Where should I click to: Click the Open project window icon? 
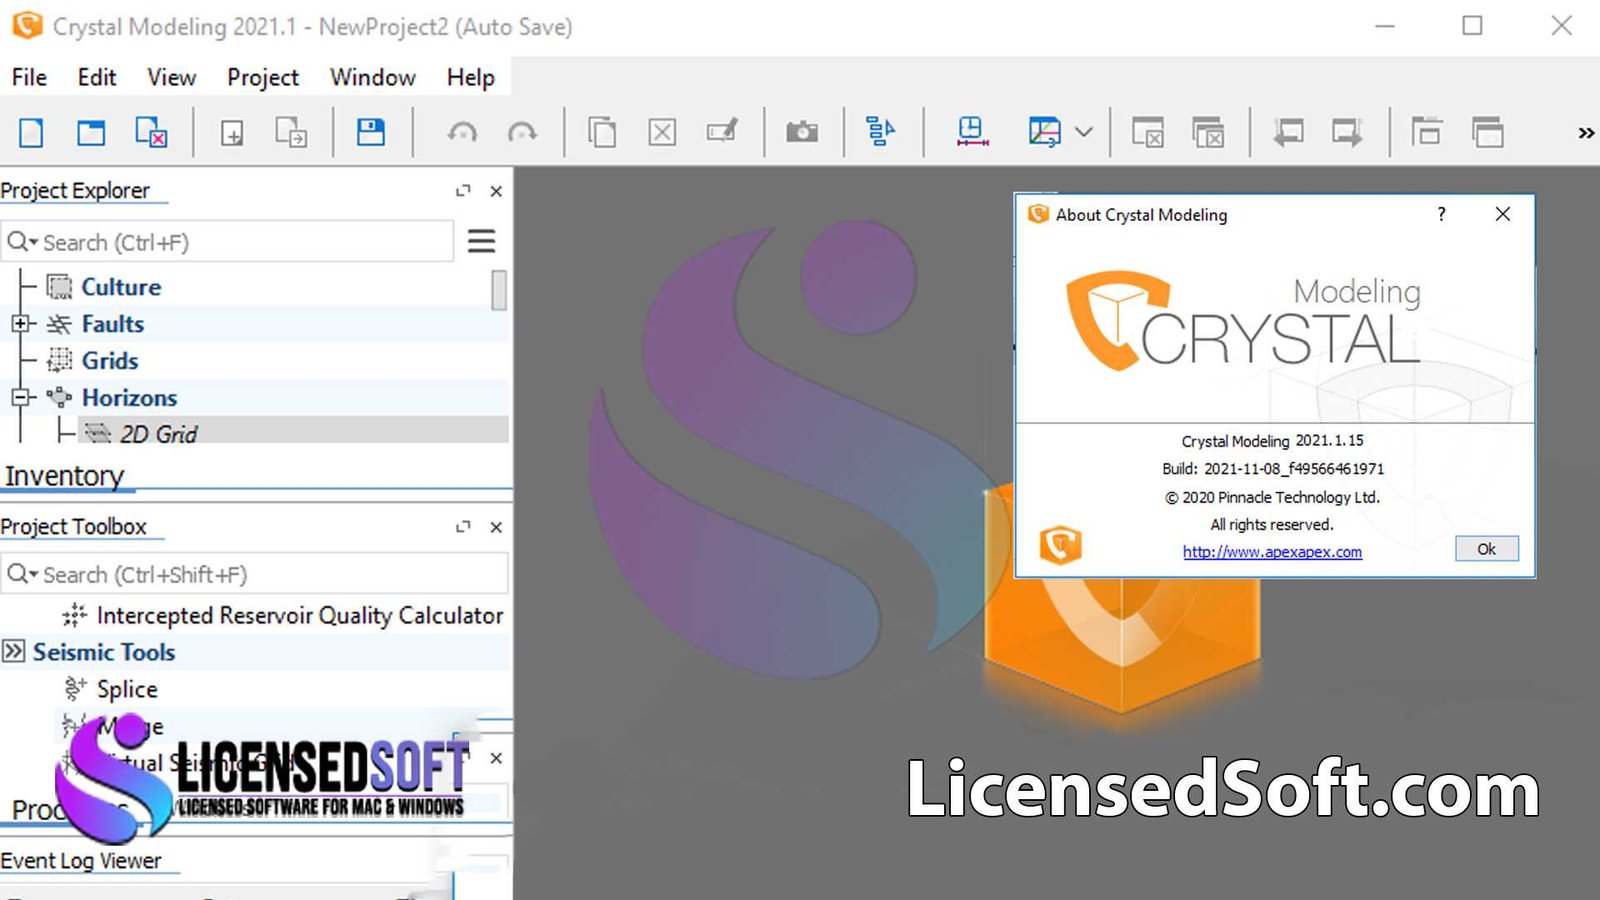(x=91, y=132)
